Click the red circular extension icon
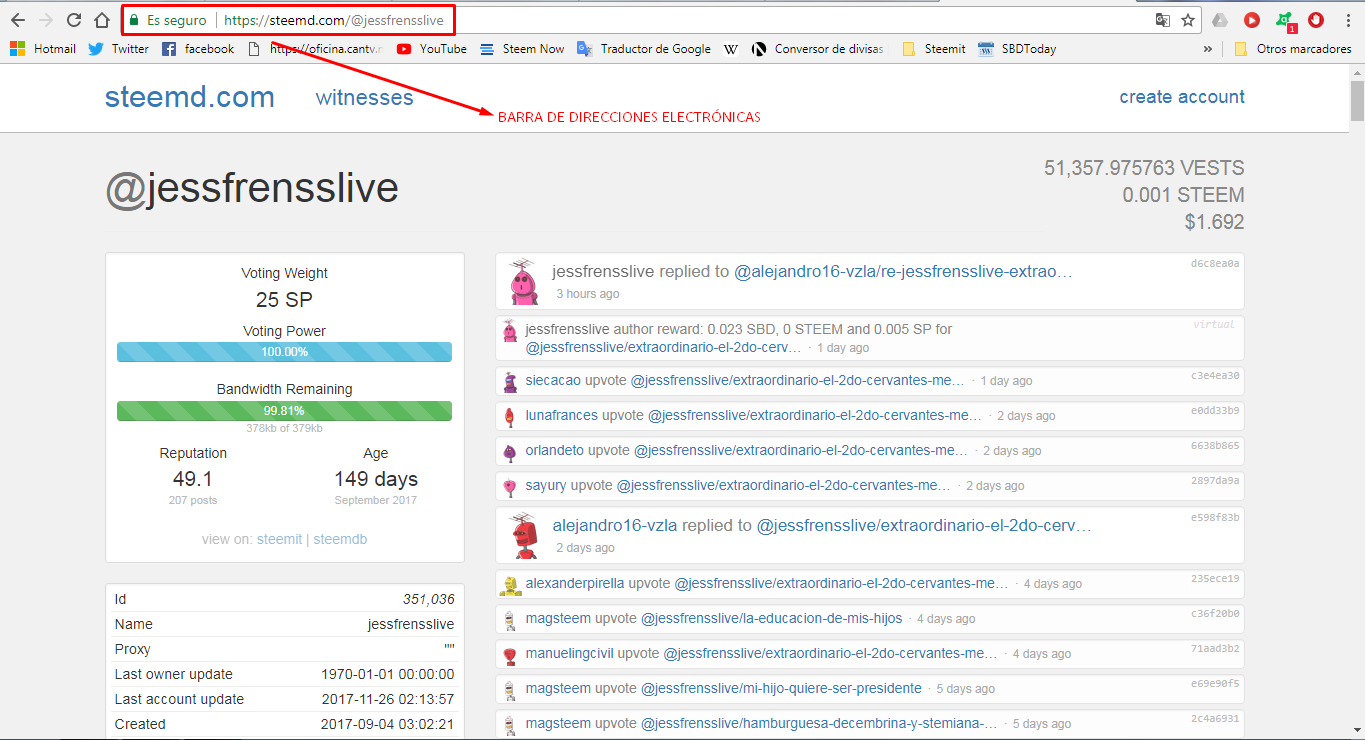 [1316, 20]
